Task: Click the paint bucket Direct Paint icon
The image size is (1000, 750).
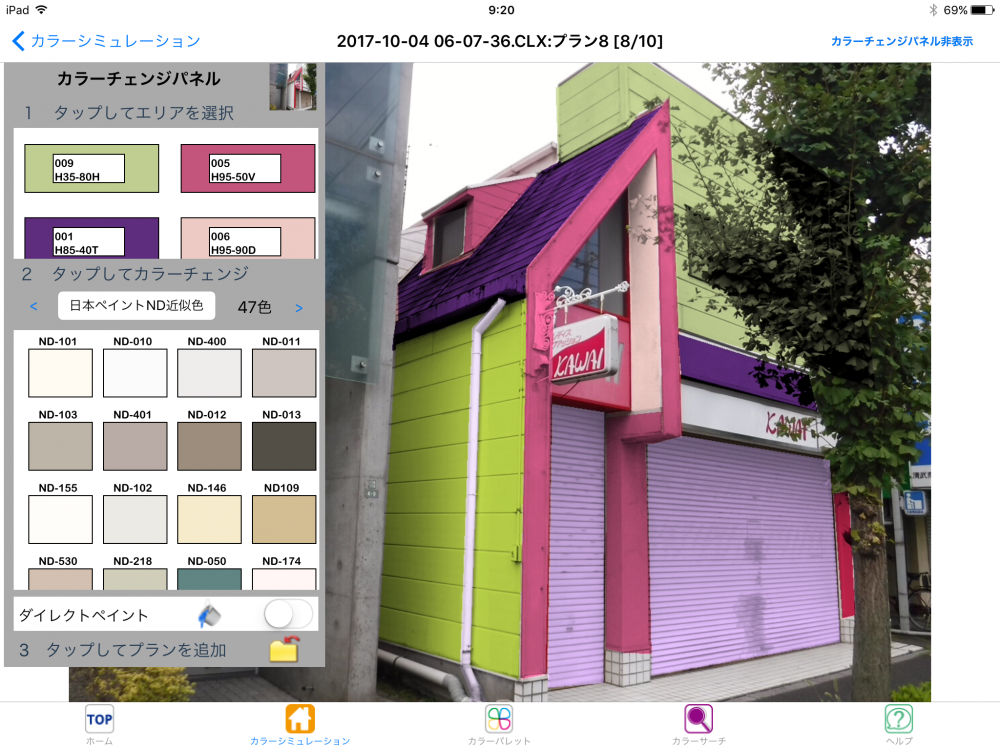Action: (x=209, y=614)
